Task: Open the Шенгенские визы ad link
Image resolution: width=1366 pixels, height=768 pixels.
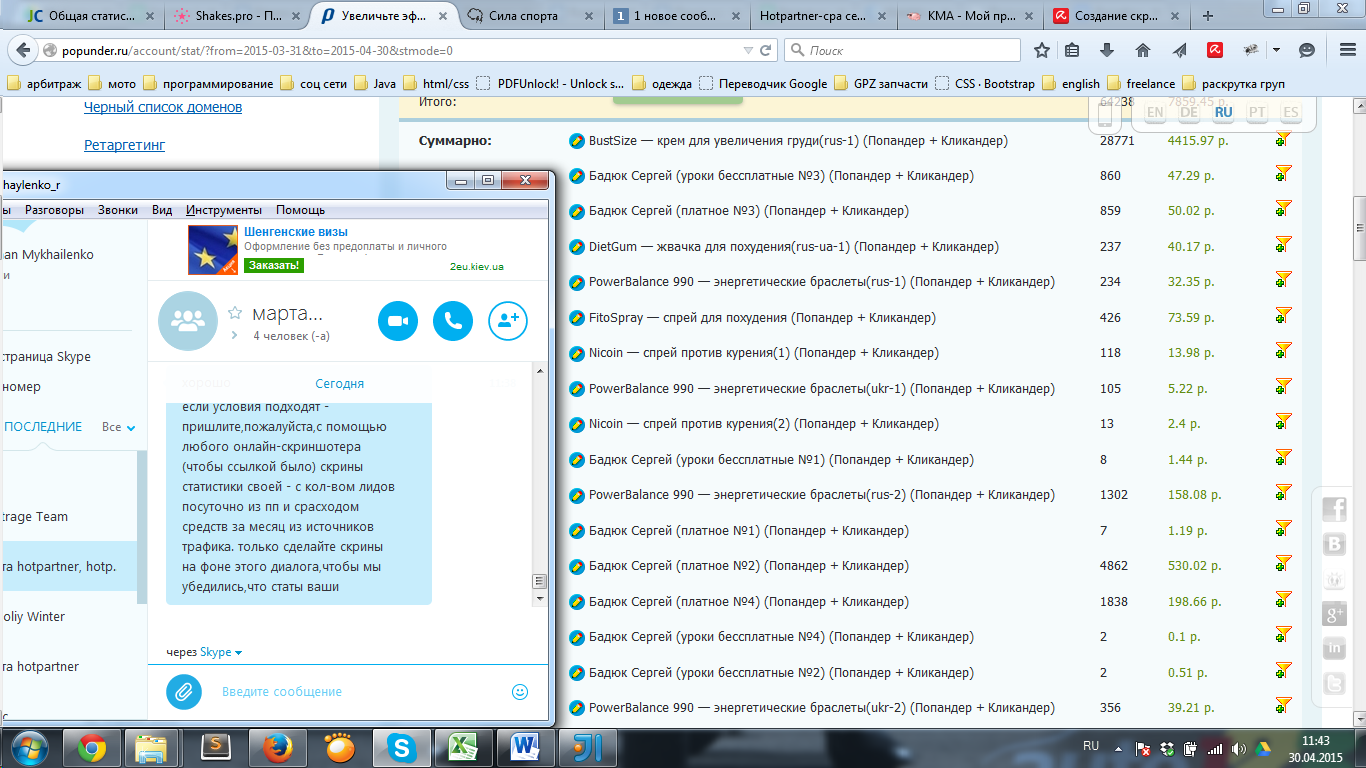Action: pos(296,232)
